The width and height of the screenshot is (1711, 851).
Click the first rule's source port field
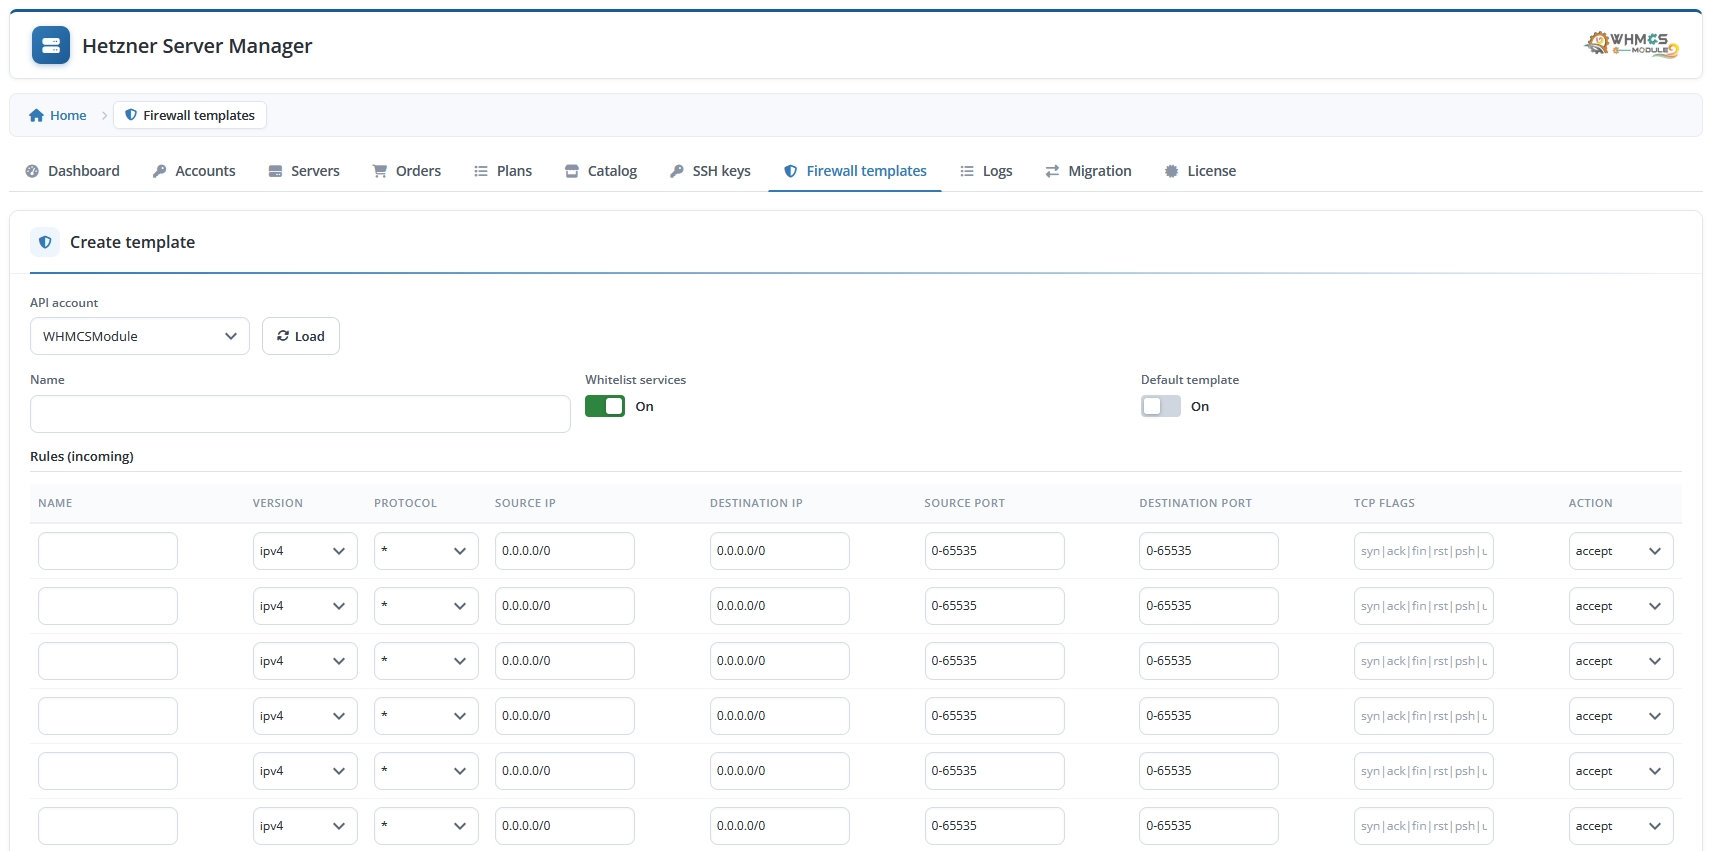994,551
